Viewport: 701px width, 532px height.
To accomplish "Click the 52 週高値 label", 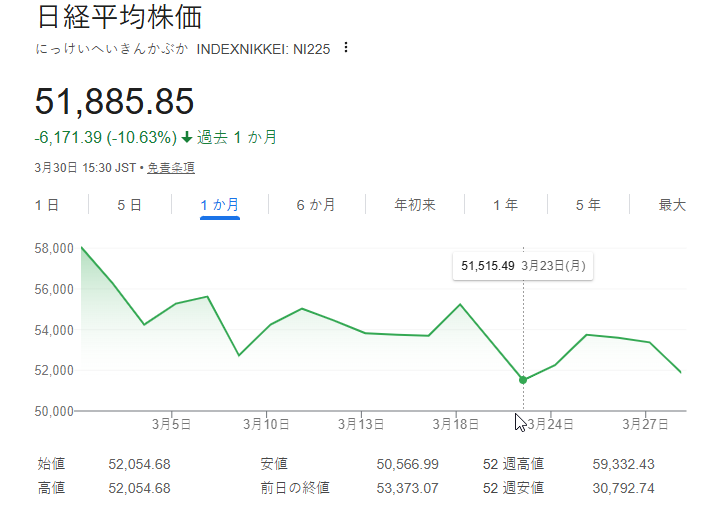I will pyautogui.click(x=513, y=464).
